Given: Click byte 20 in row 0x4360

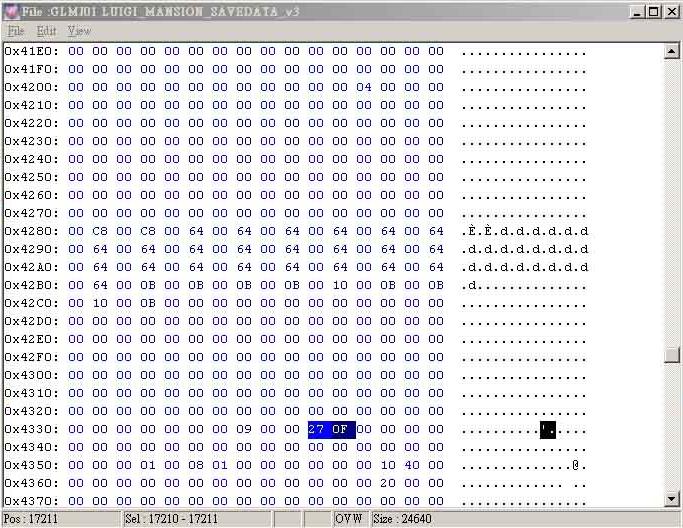Looking at the screenshot, I should pyautogui.click(x=388, y=483).
